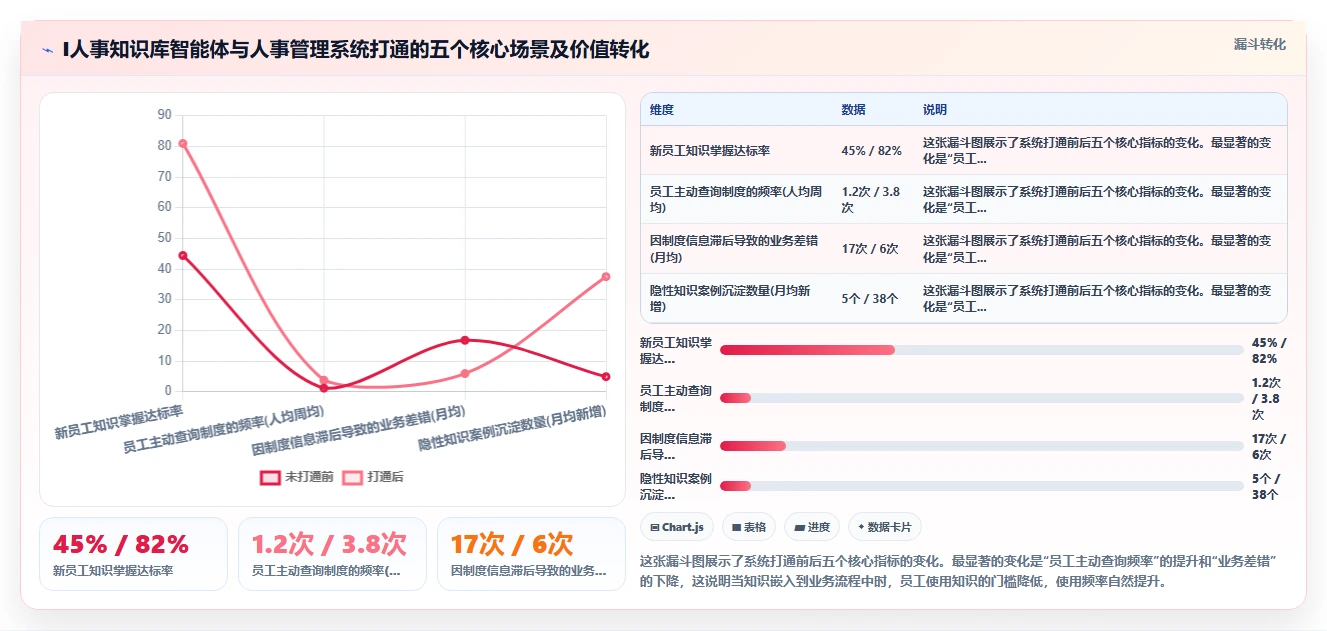Click the 说明 text in the 新员工知识掌握达标率 row
Viewport: 1327px width, 631px height.
[x=1098, y=150]
